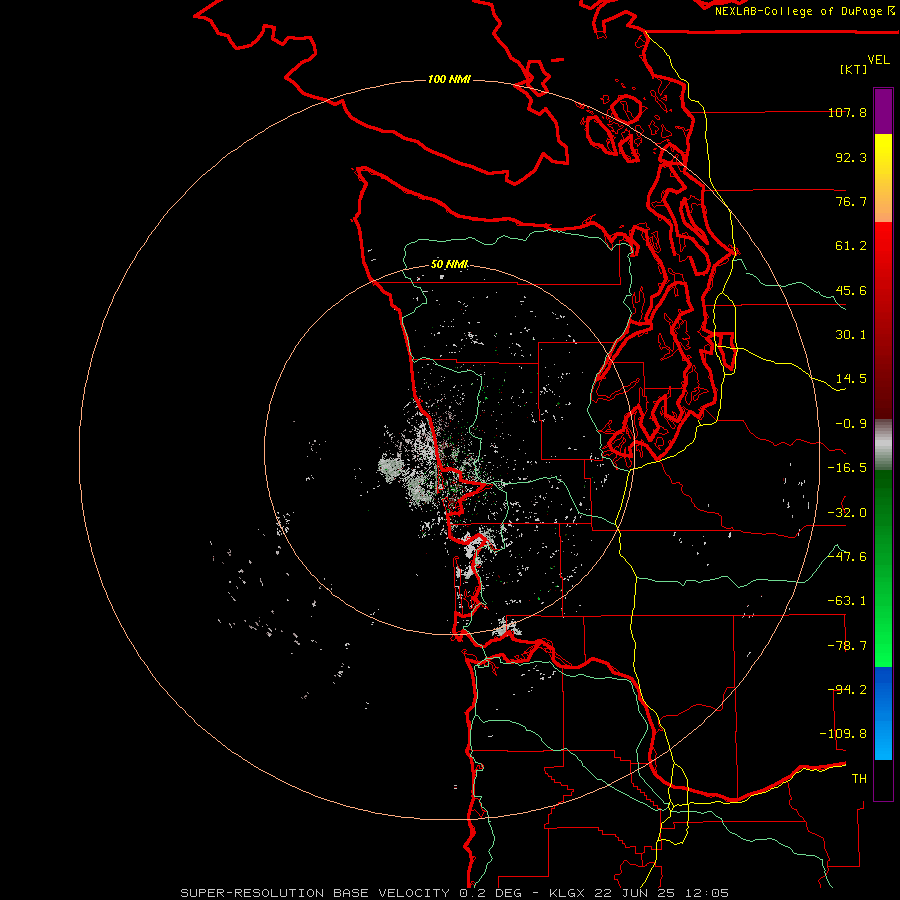Click the -109.8 velocity scale value
Viewport: 900px width, 900px height.
pos(844,734)
